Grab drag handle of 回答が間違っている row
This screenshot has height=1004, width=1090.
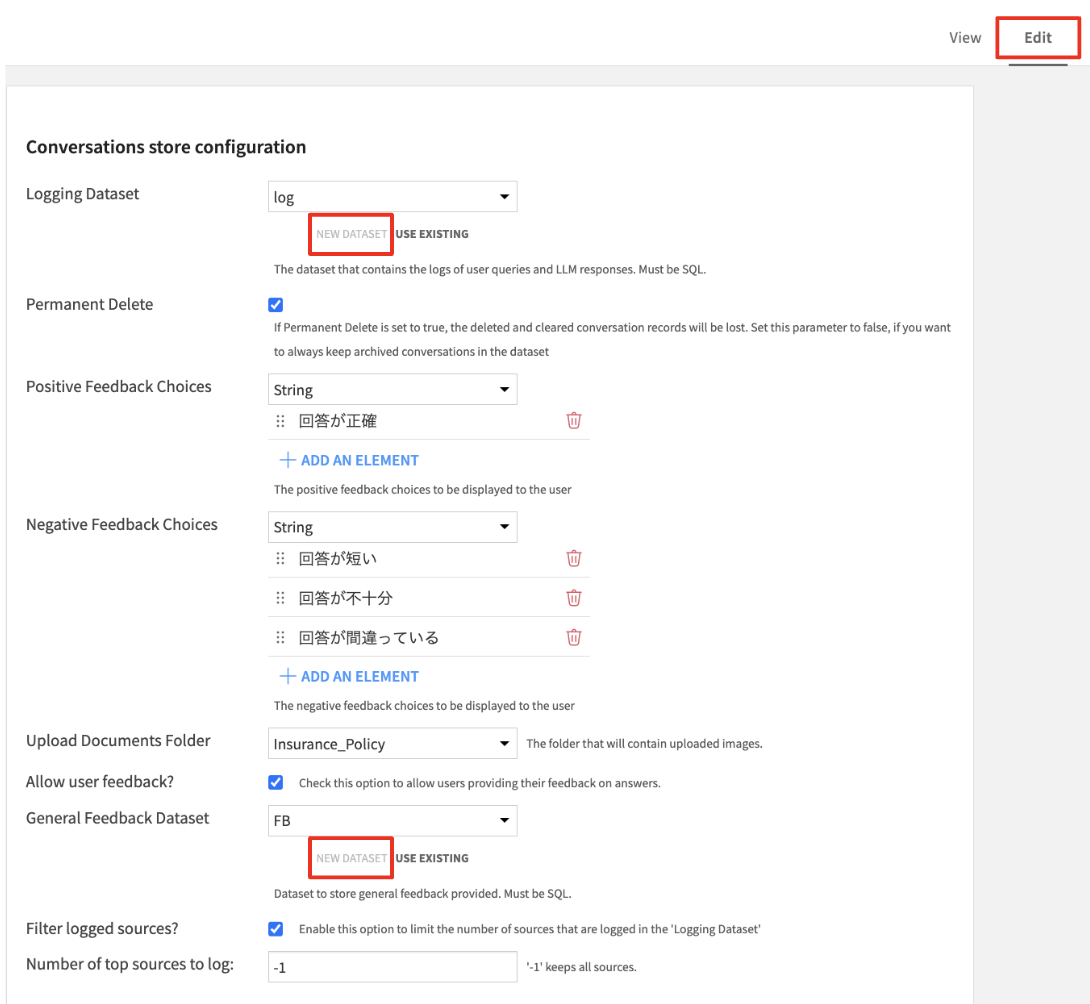(280, 638)
